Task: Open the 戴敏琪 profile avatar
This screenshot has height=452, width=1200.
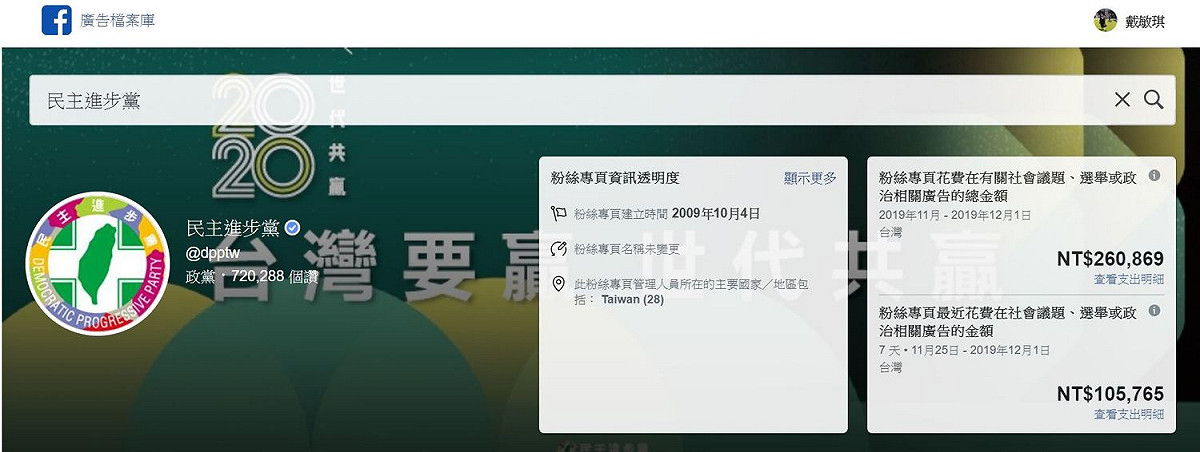Action: pos(1105,20)
